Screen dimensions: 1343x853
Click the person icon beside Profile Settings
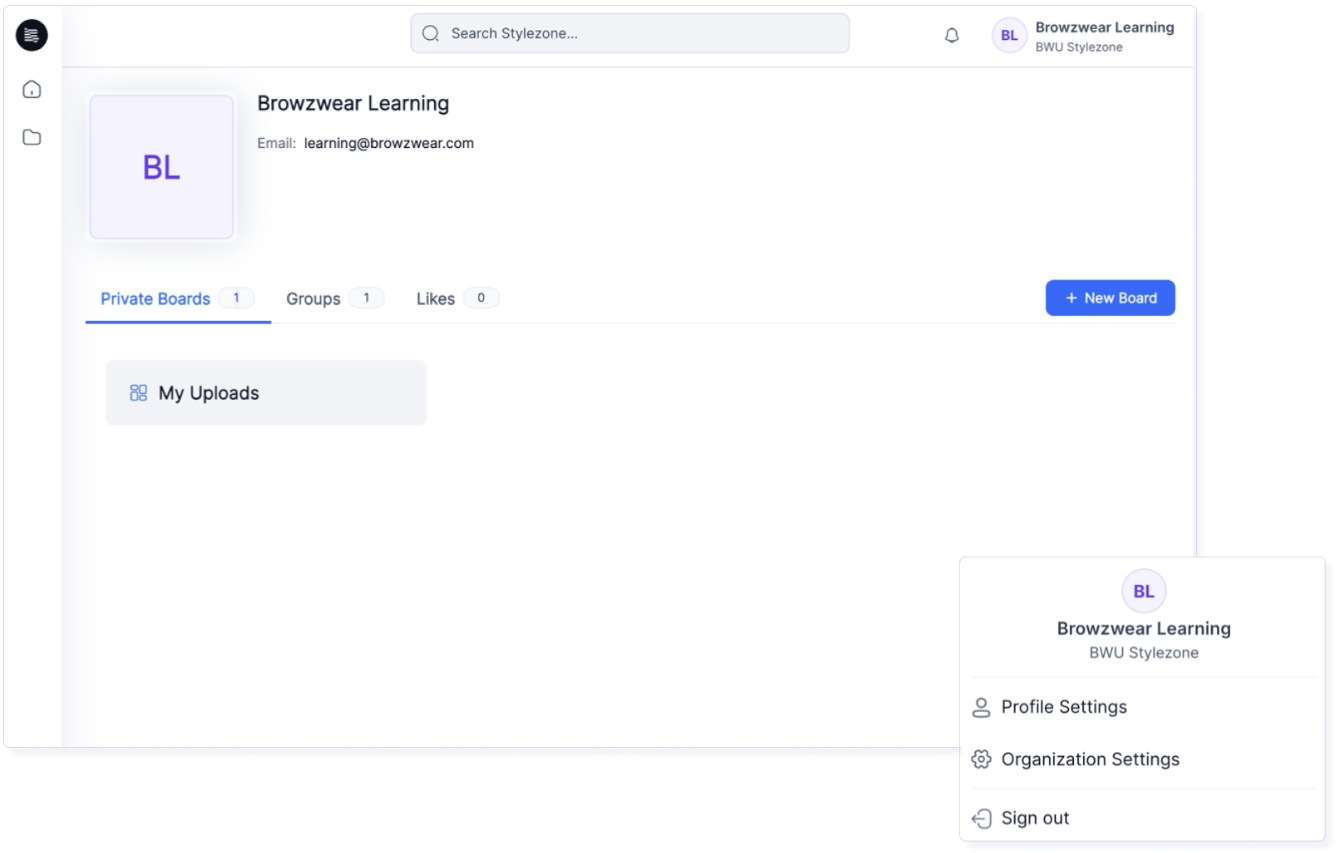coord(981,707)
